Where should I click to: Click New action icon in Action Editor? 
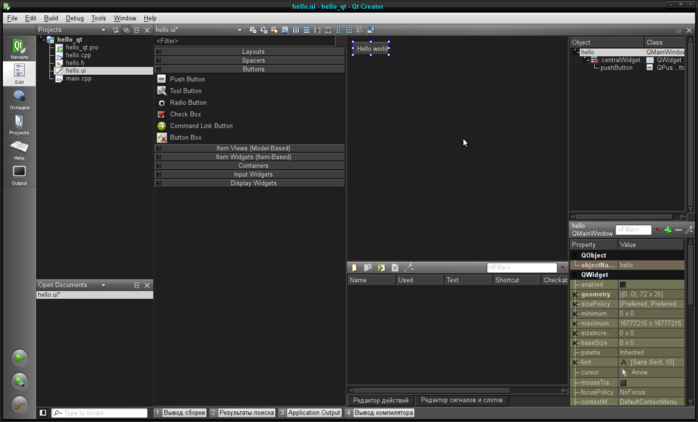click(x=354, y=268)
